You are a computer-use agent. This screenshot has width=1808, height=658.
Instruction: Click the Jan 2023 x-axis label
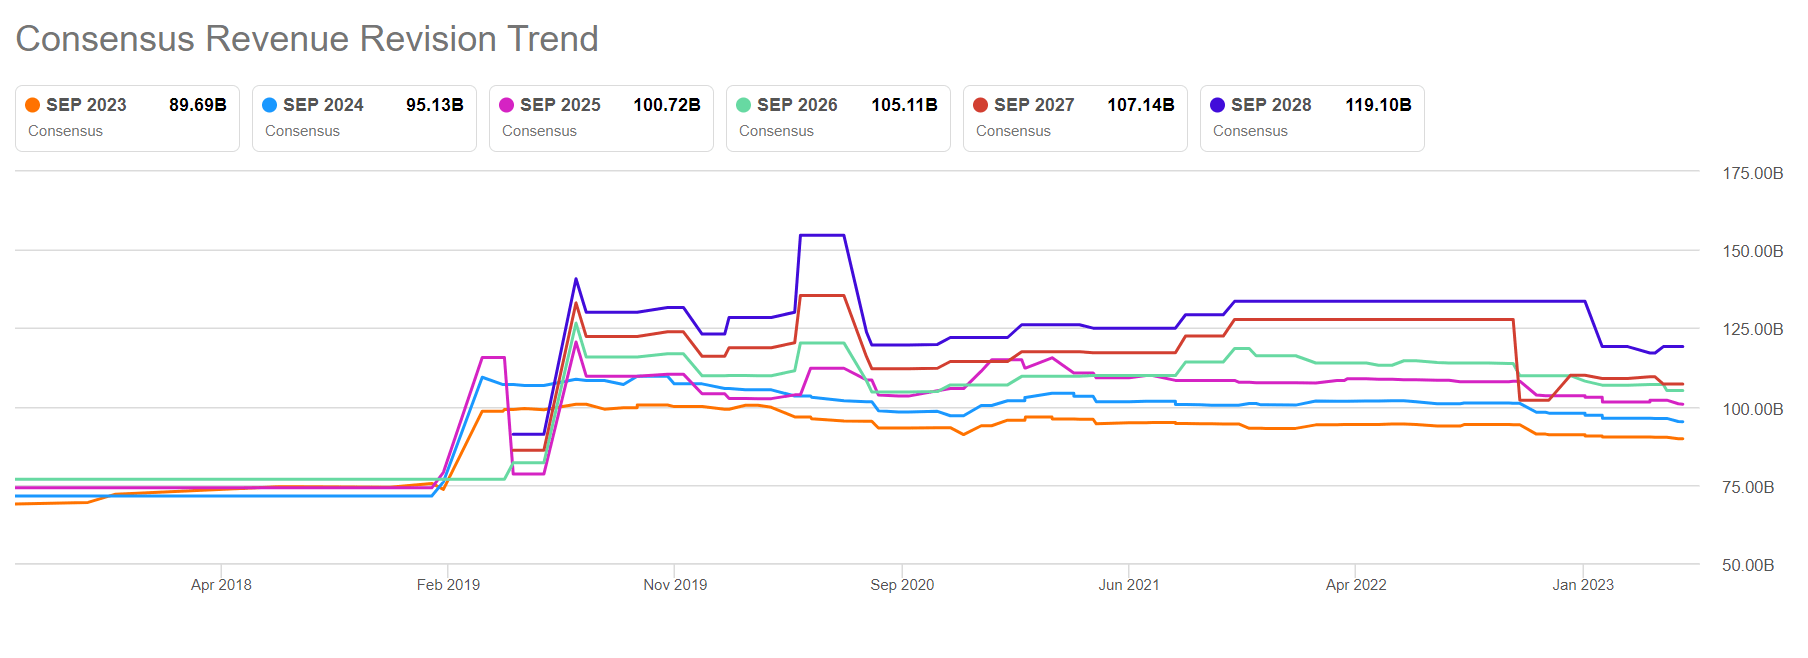[1583, 585]
